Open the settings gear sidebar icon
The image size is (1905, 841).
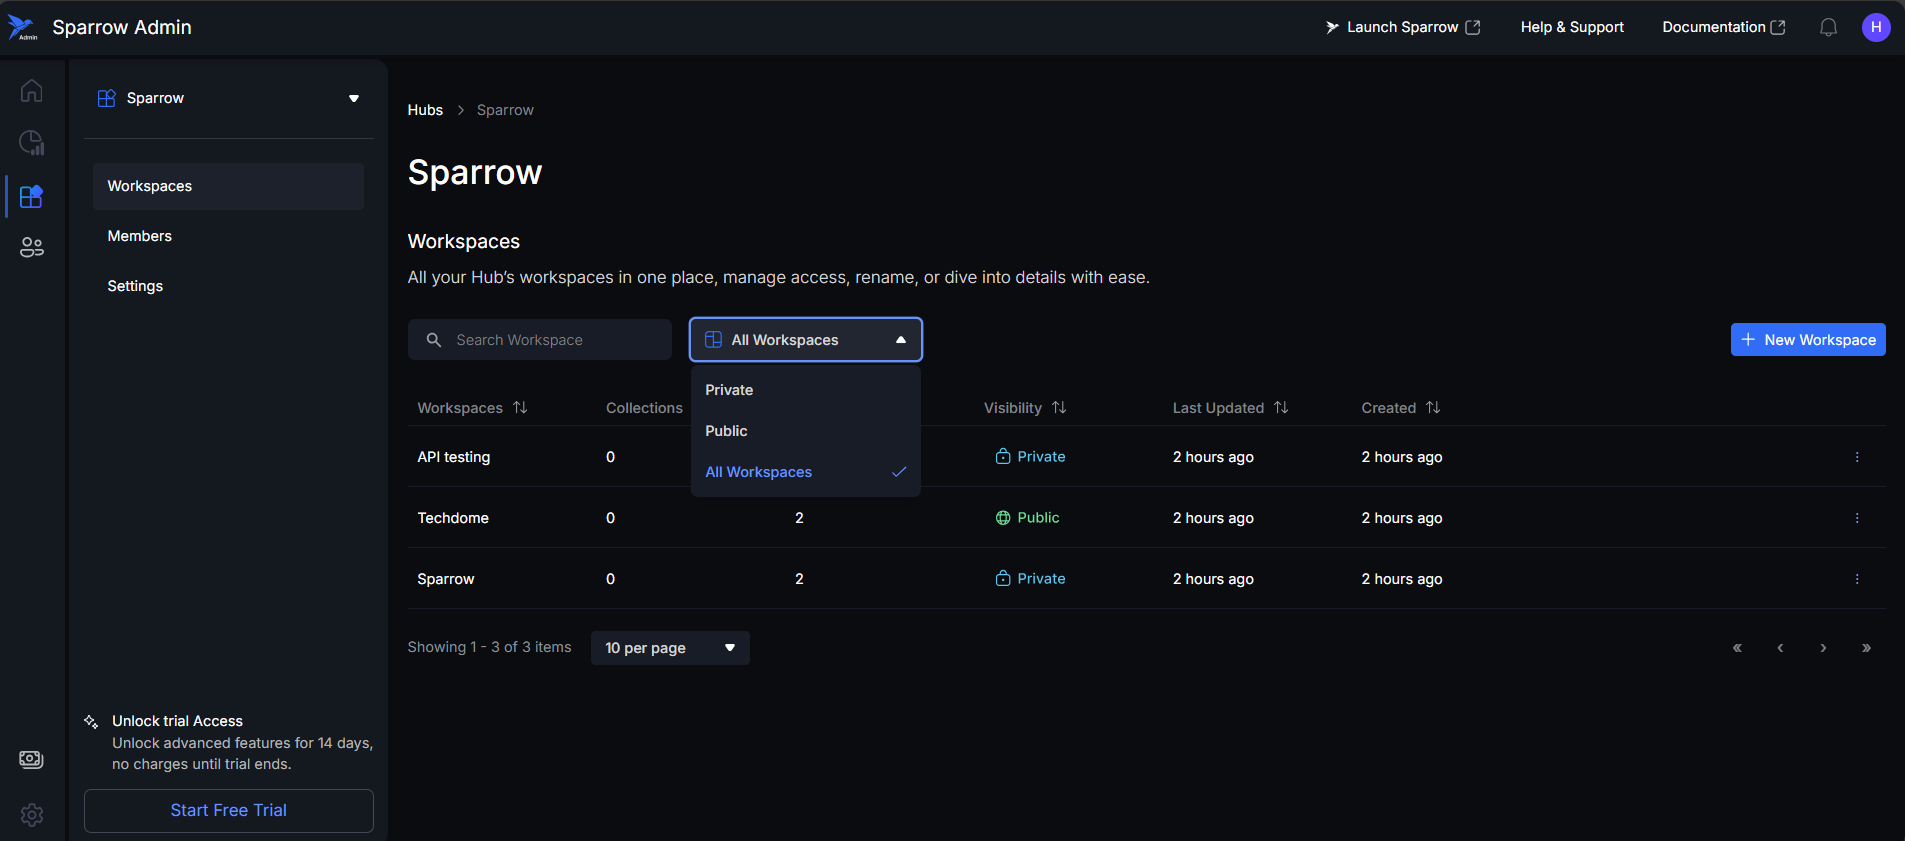point(31,815)
